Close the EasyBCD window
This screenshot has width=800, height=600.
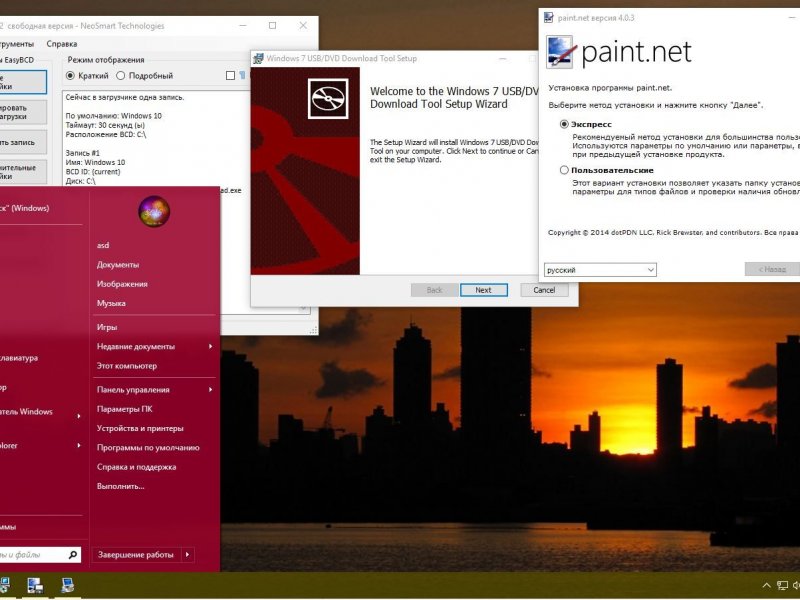pyautogui.click(x=303, y=26)
